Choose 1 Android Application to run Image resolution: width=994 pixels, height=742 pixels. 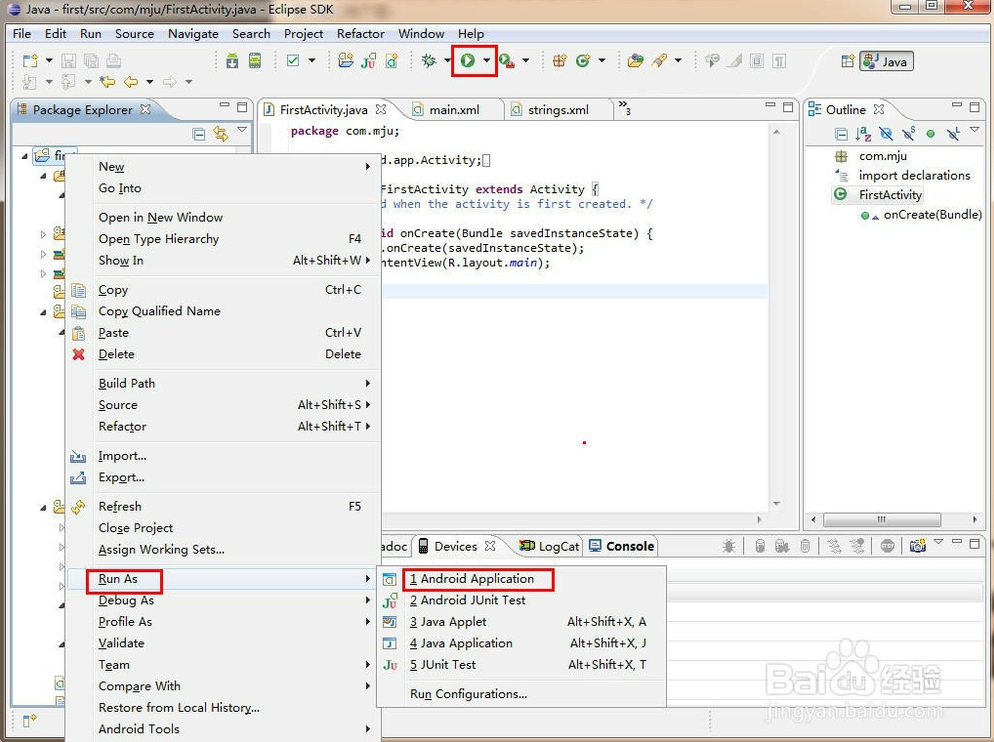pyautogui.click(x=478, y=578)
